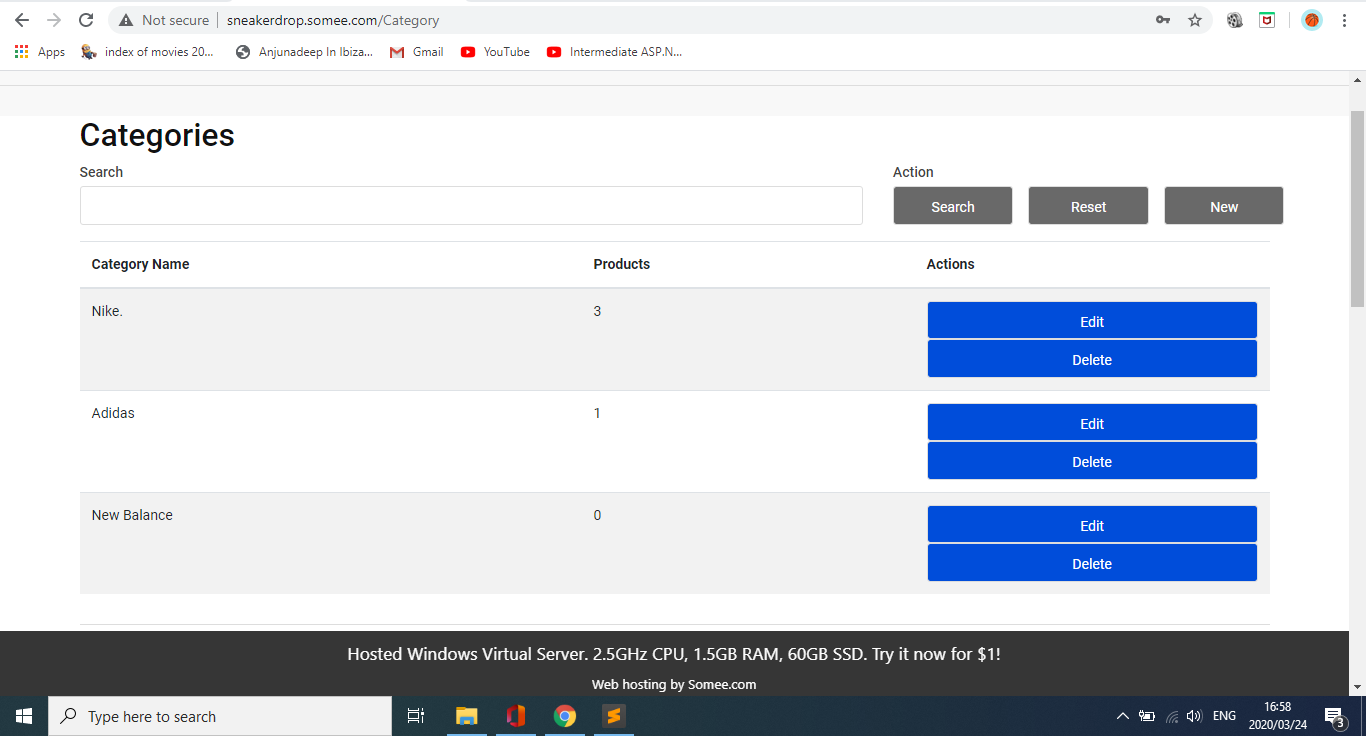
Task: Edit the Nike category
Action: 1091,321
